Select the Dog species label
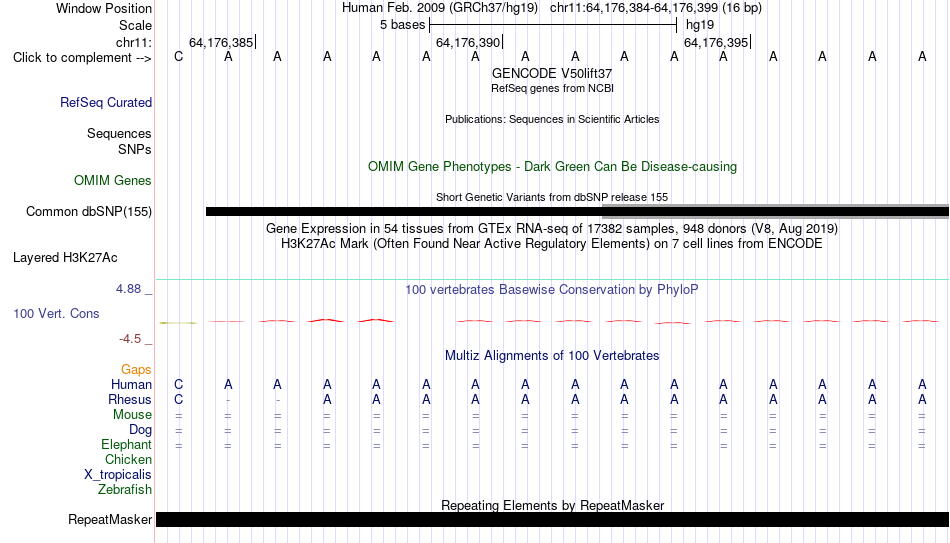This screenshot has width=950, height=543. tap(141, 430)
